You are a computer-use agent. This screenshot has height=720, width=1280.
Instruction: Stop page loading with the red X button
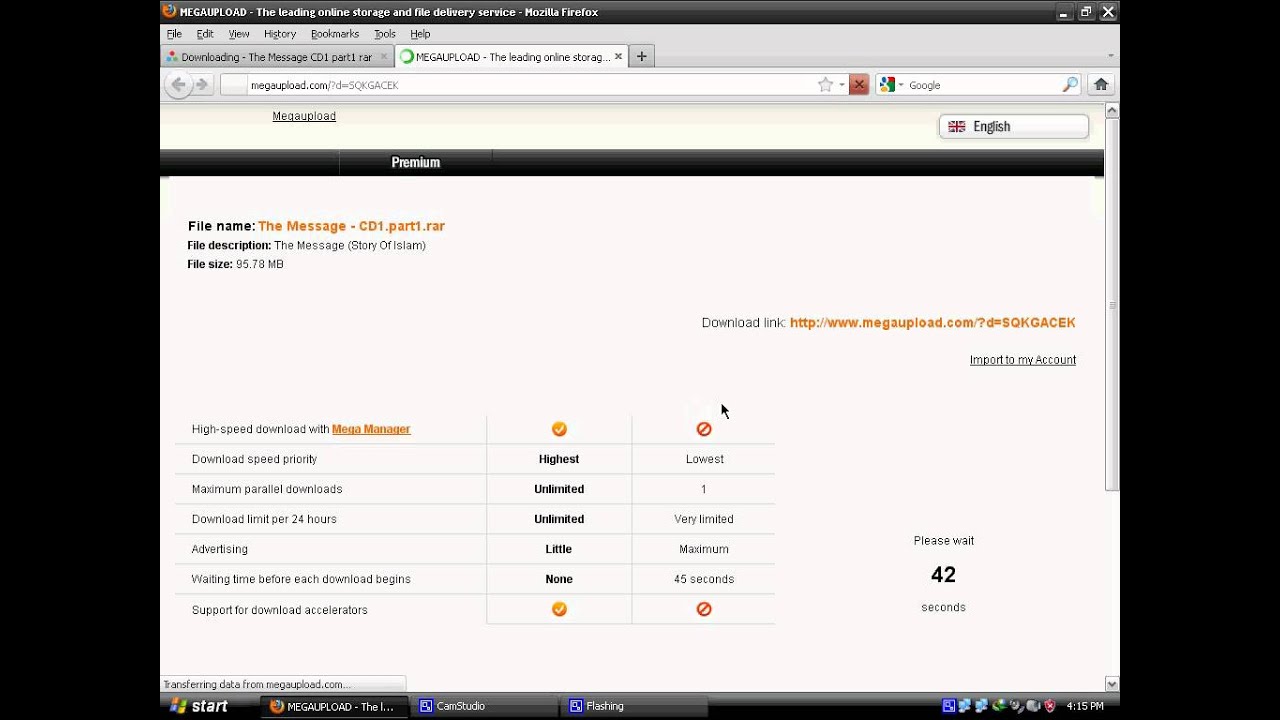858,85
